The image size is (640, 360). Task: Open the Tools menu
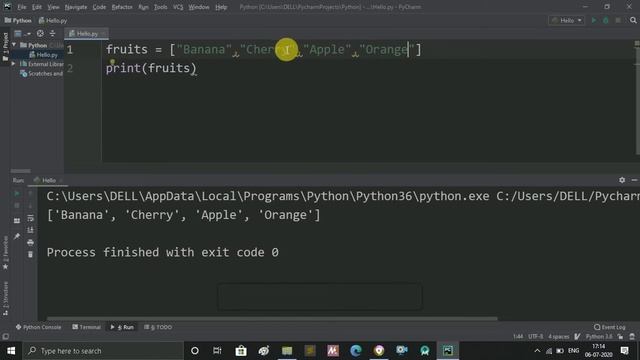tap(160, 7)
